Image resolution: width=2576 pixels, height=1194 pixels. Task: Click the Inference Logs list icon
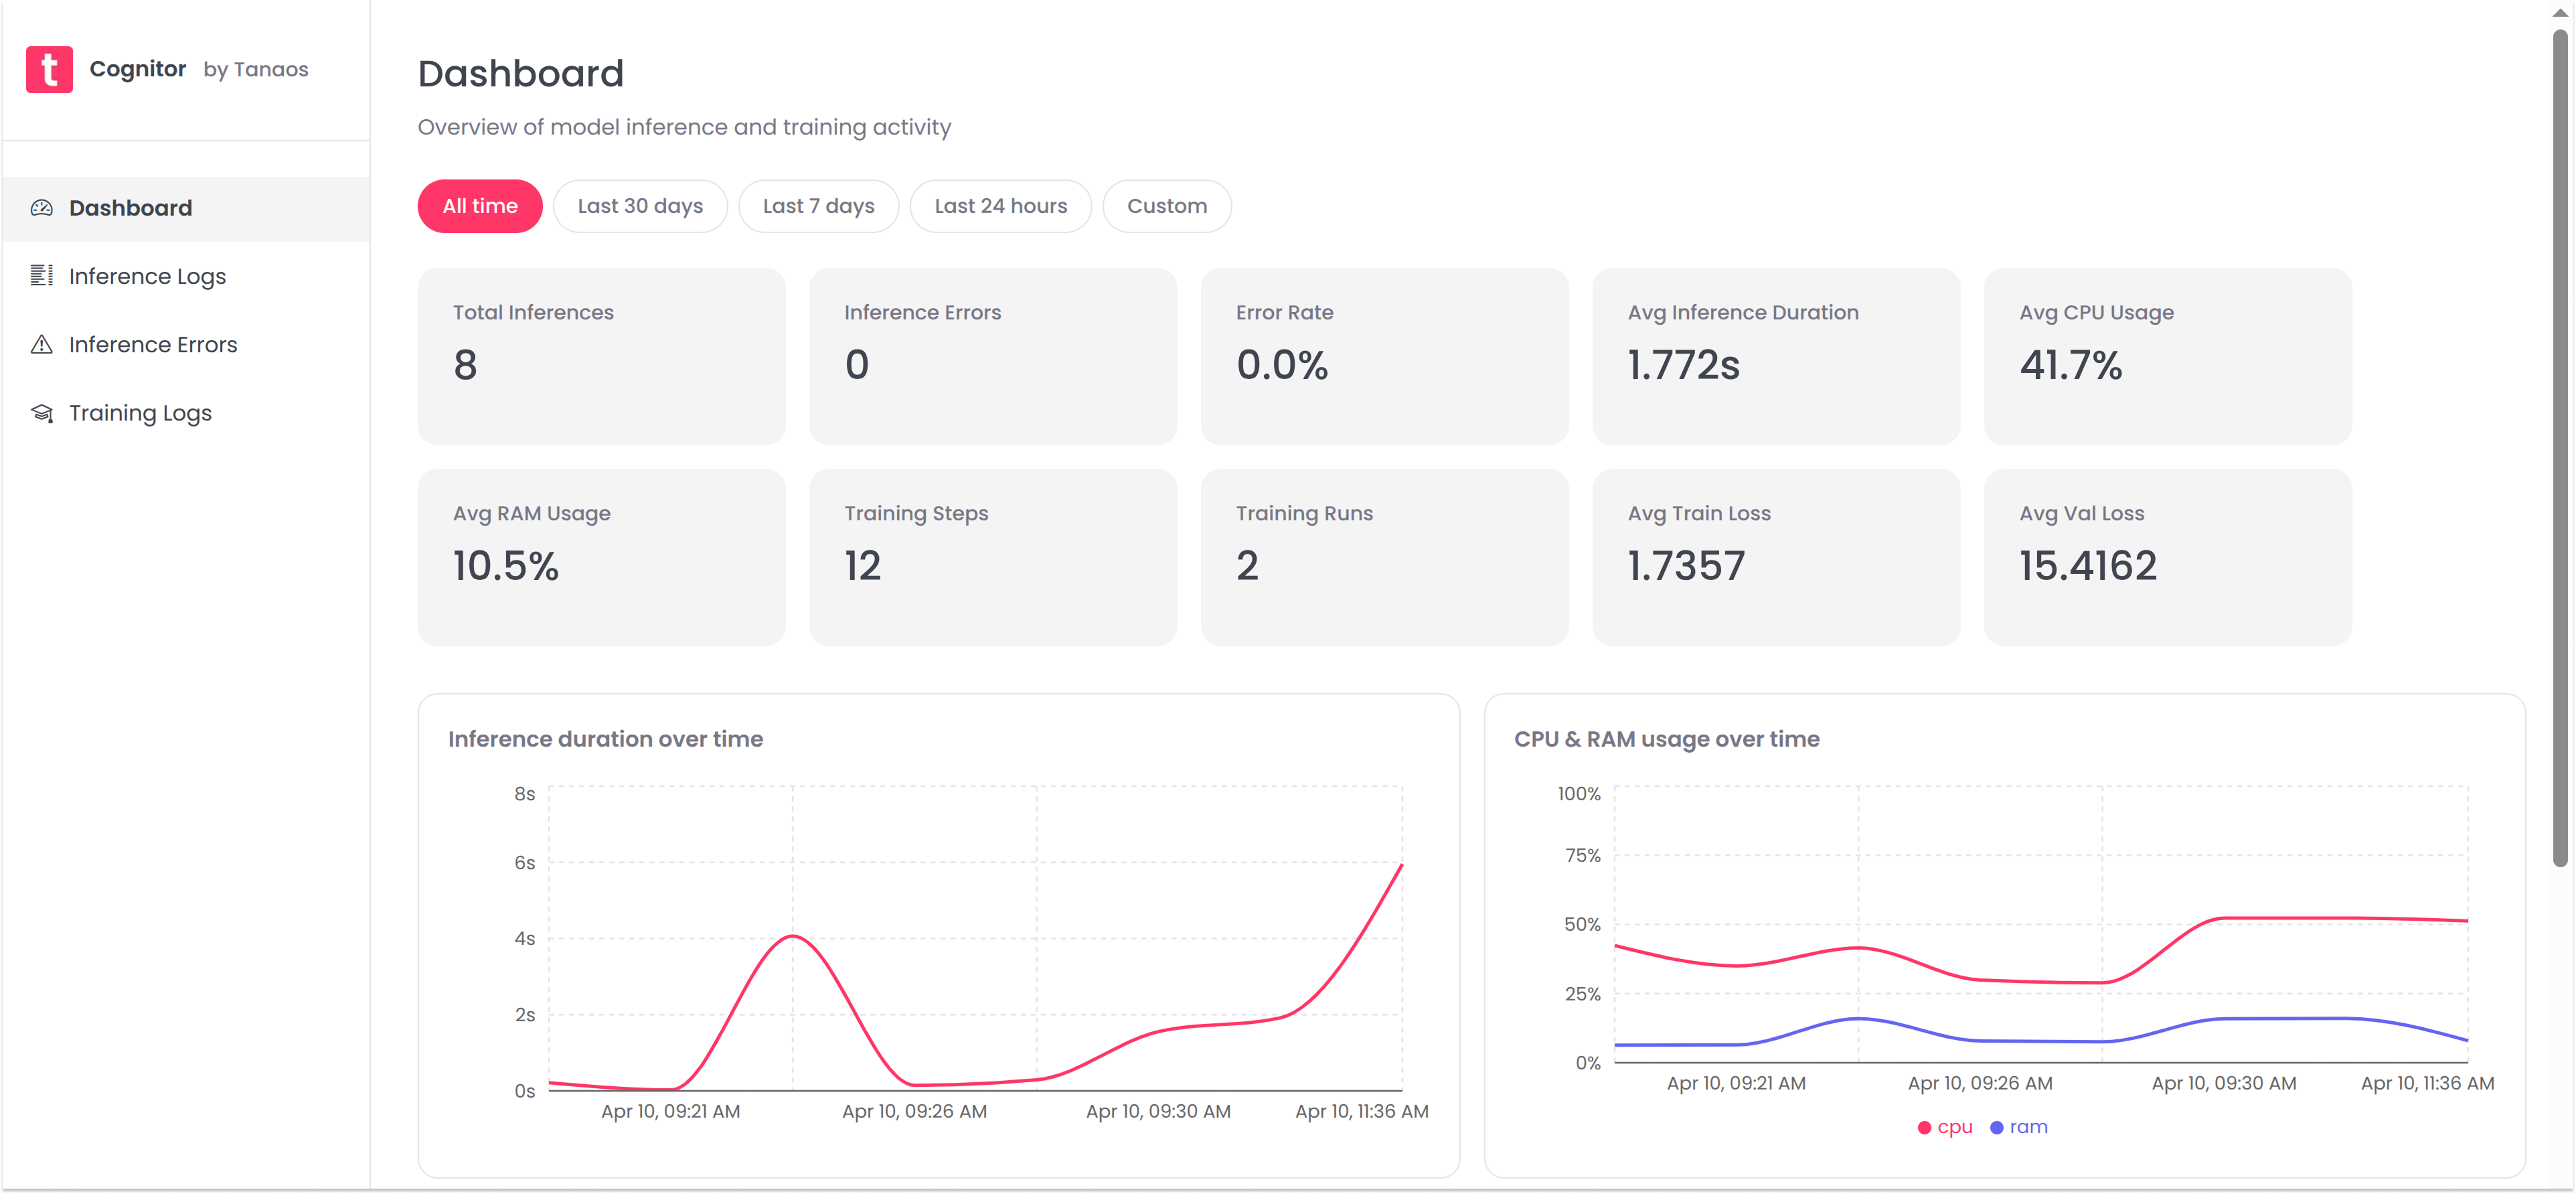pyautogui.click(x=41, y=276)
